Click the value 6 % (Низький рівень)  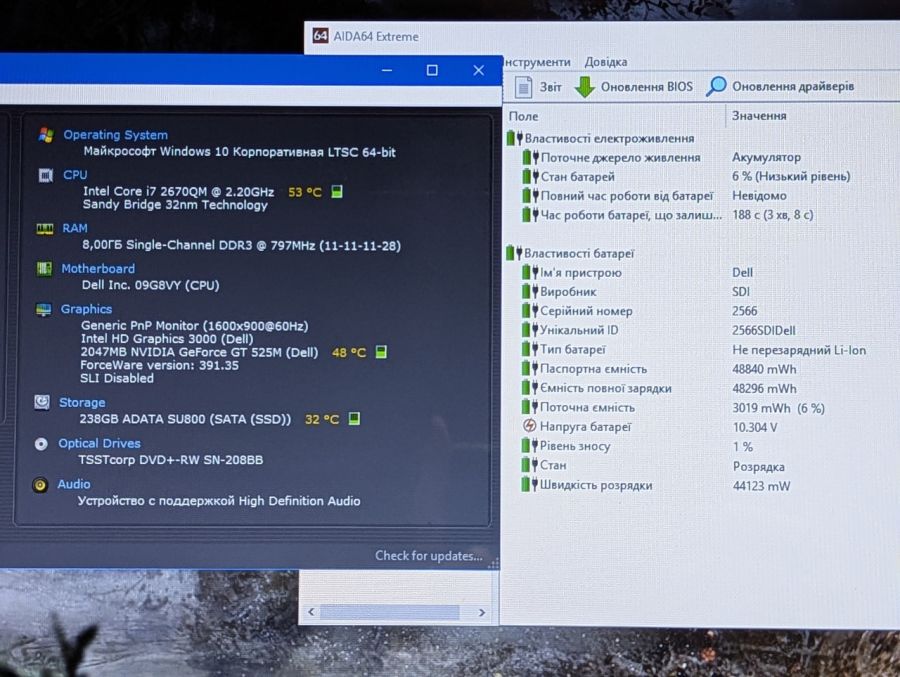click(791, 176)
